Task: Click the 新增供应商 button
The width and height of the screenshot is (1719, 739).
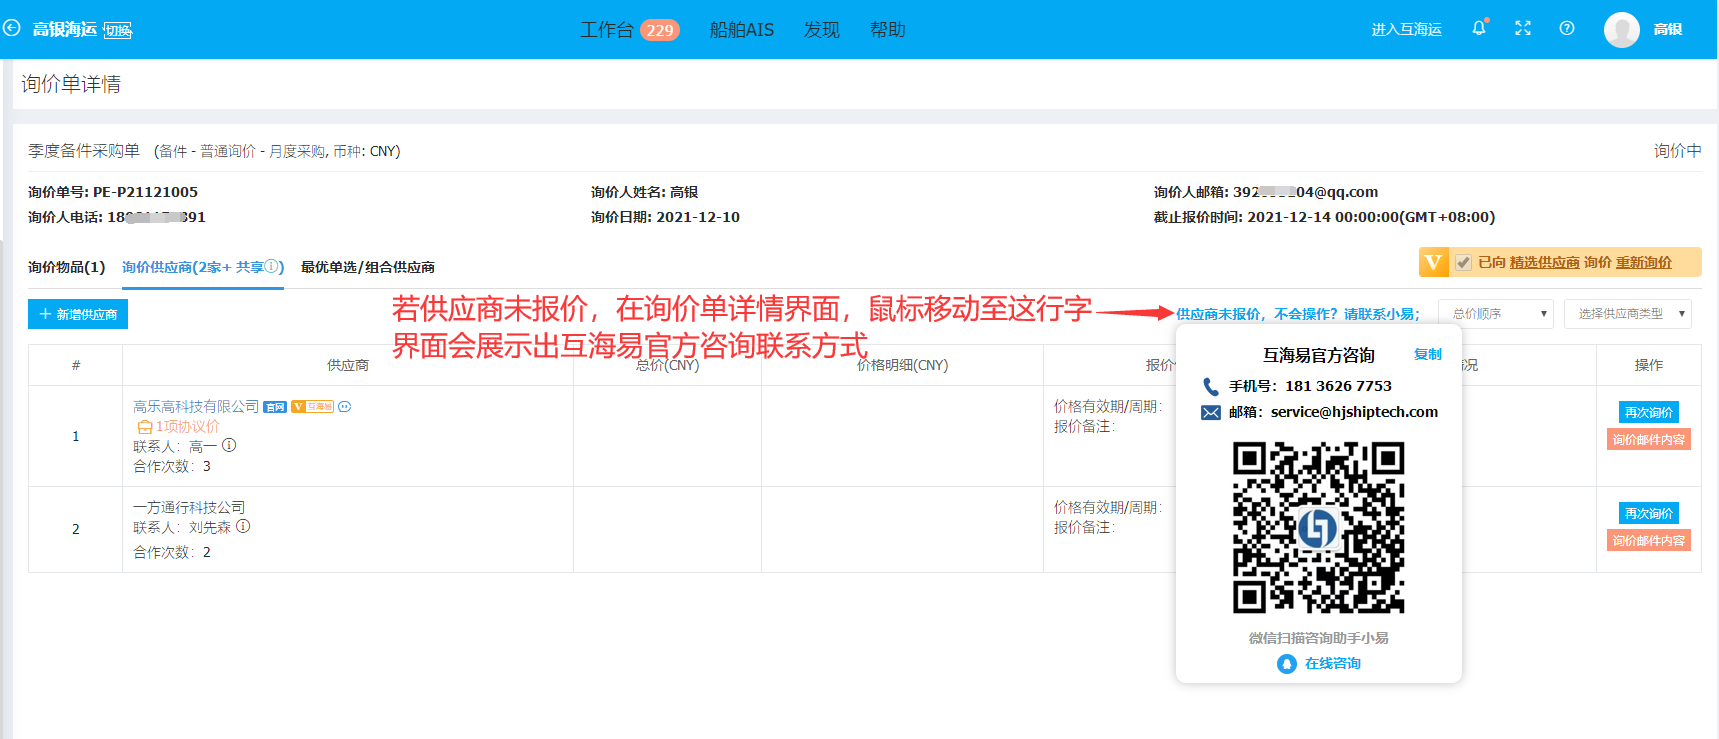Action: (x=78, y=314)
